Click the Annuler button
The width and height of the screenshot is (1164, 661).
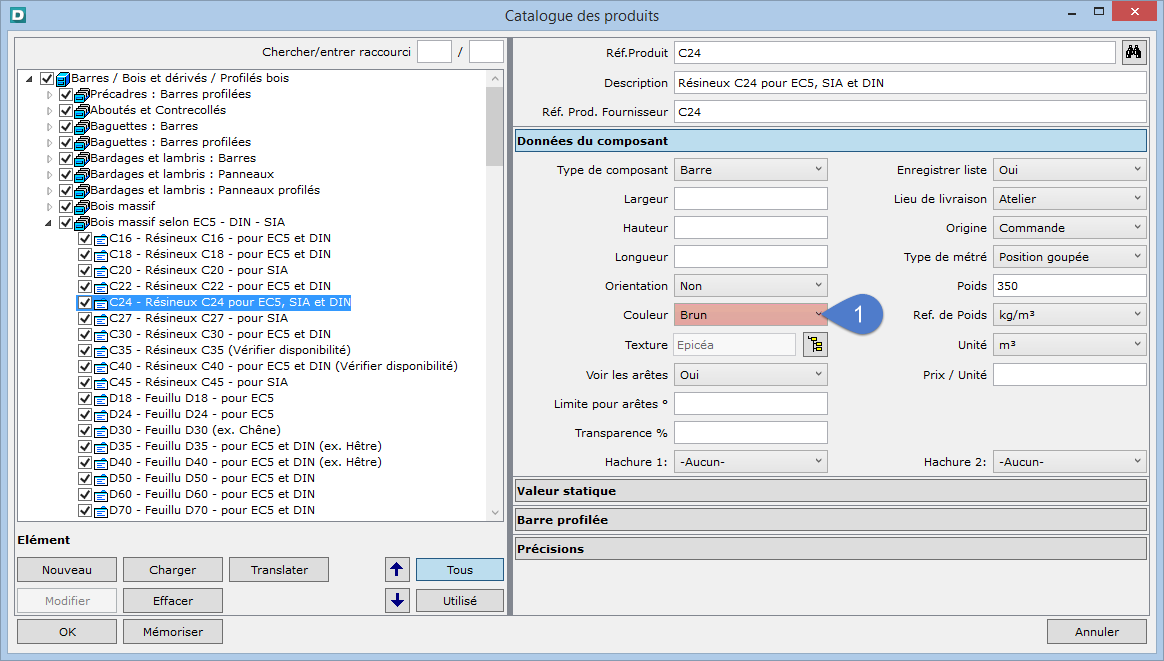[x=1096, y=631]
